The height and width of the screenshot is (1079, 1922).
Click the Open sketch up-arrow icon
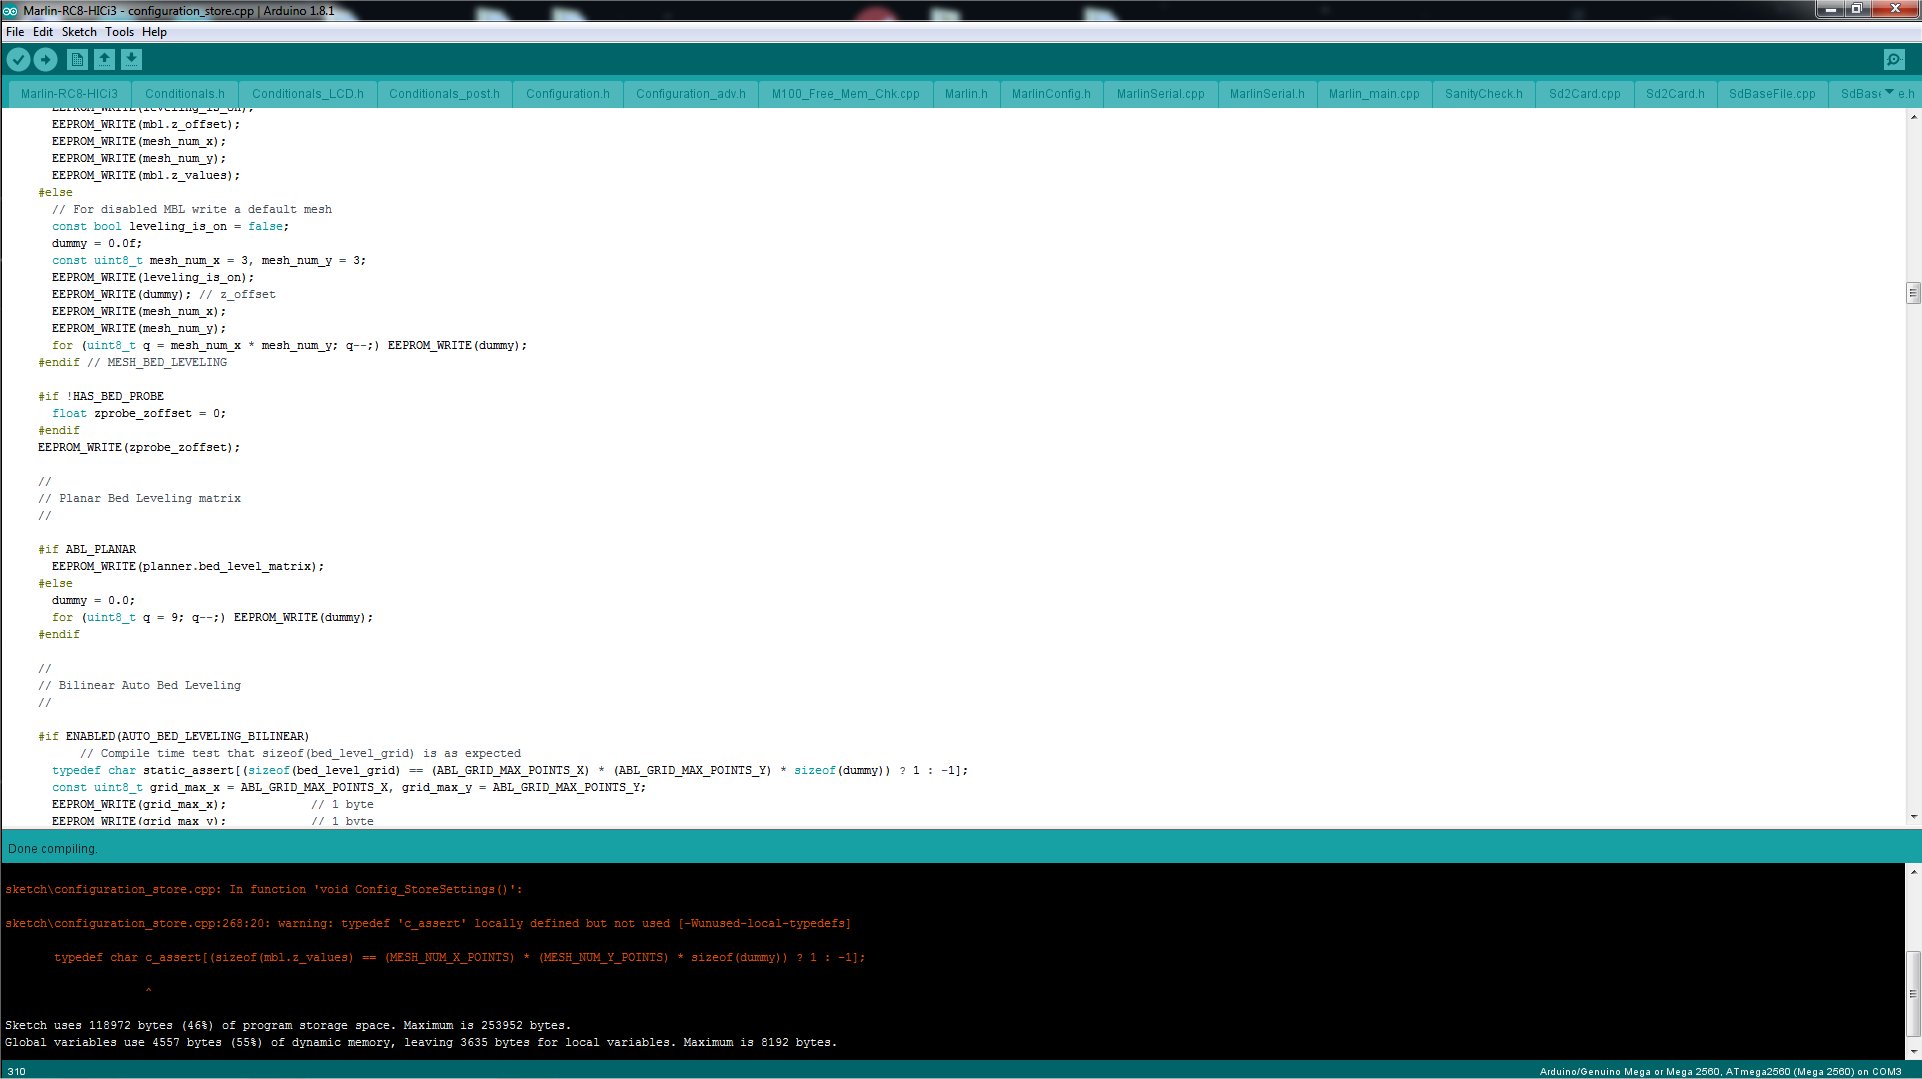coord(104,60)
